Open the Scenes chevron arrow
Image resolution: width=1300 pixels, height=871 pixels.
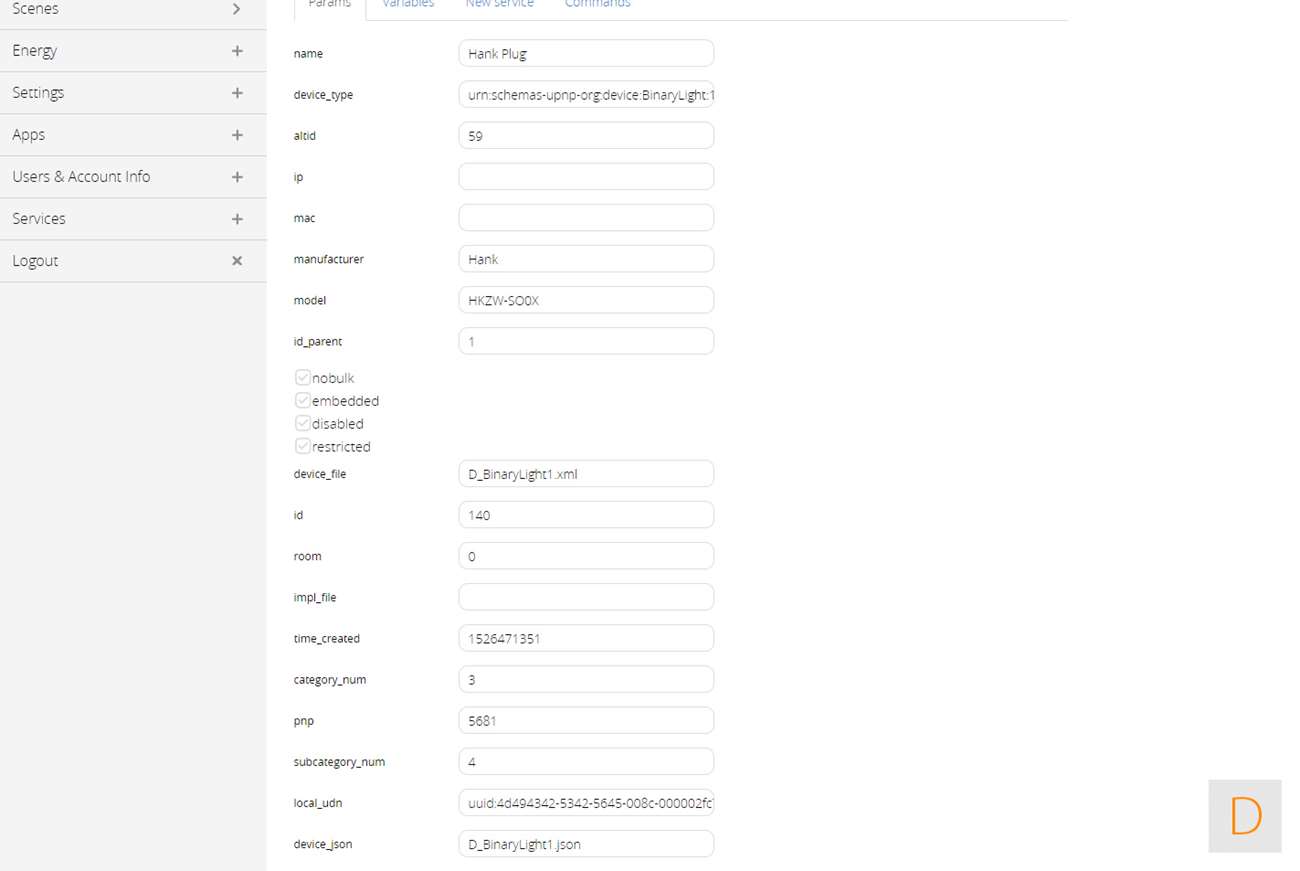(237, 9)
